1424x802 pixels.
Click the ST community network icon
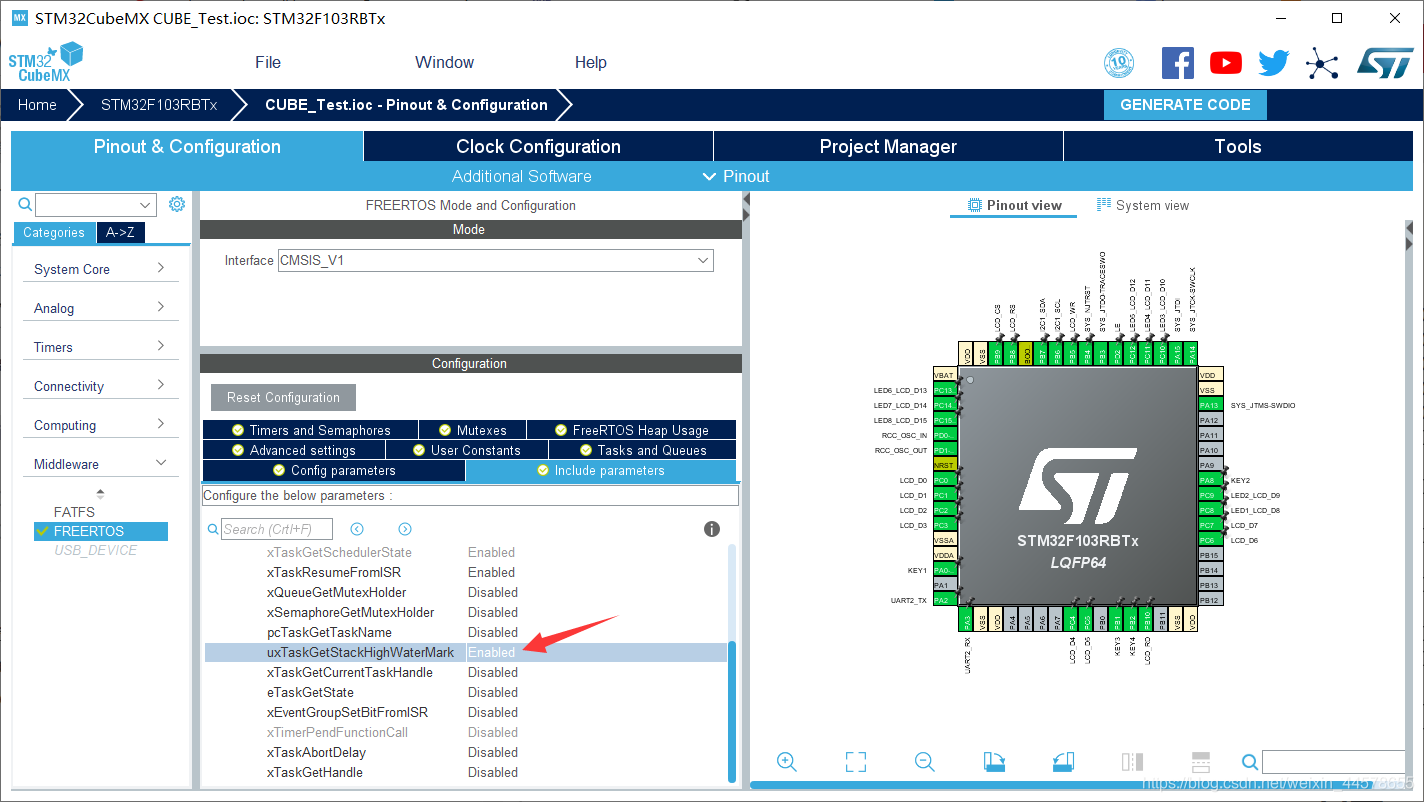coord(1322,64)
